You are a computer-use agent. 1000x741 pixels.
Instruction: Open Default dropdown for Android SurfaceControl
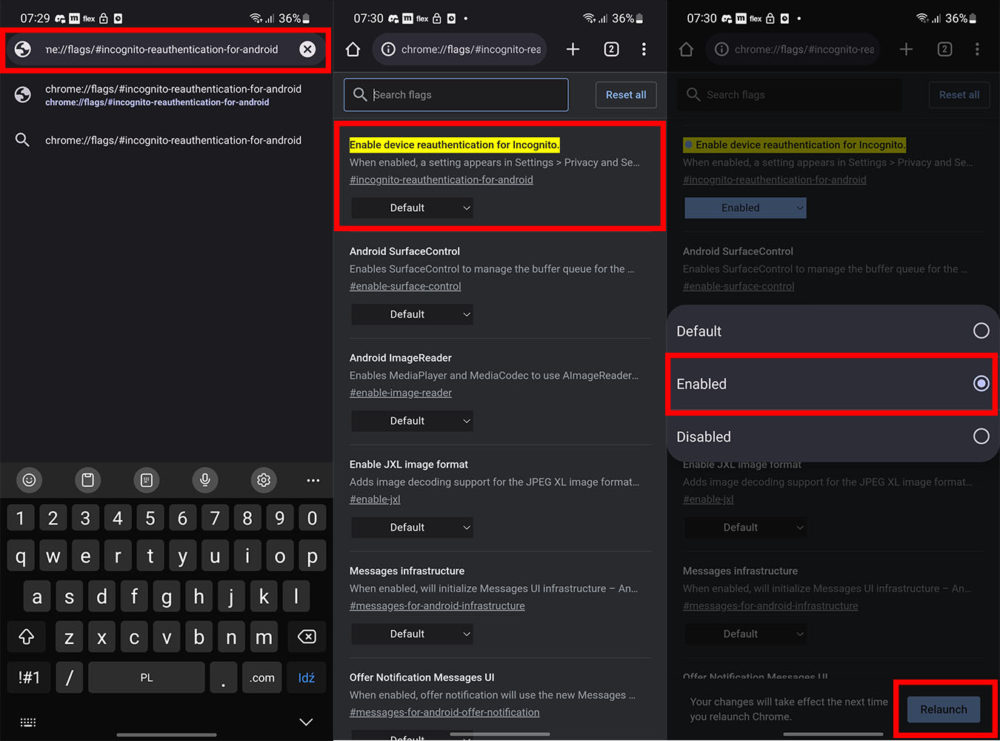point(413,314)
